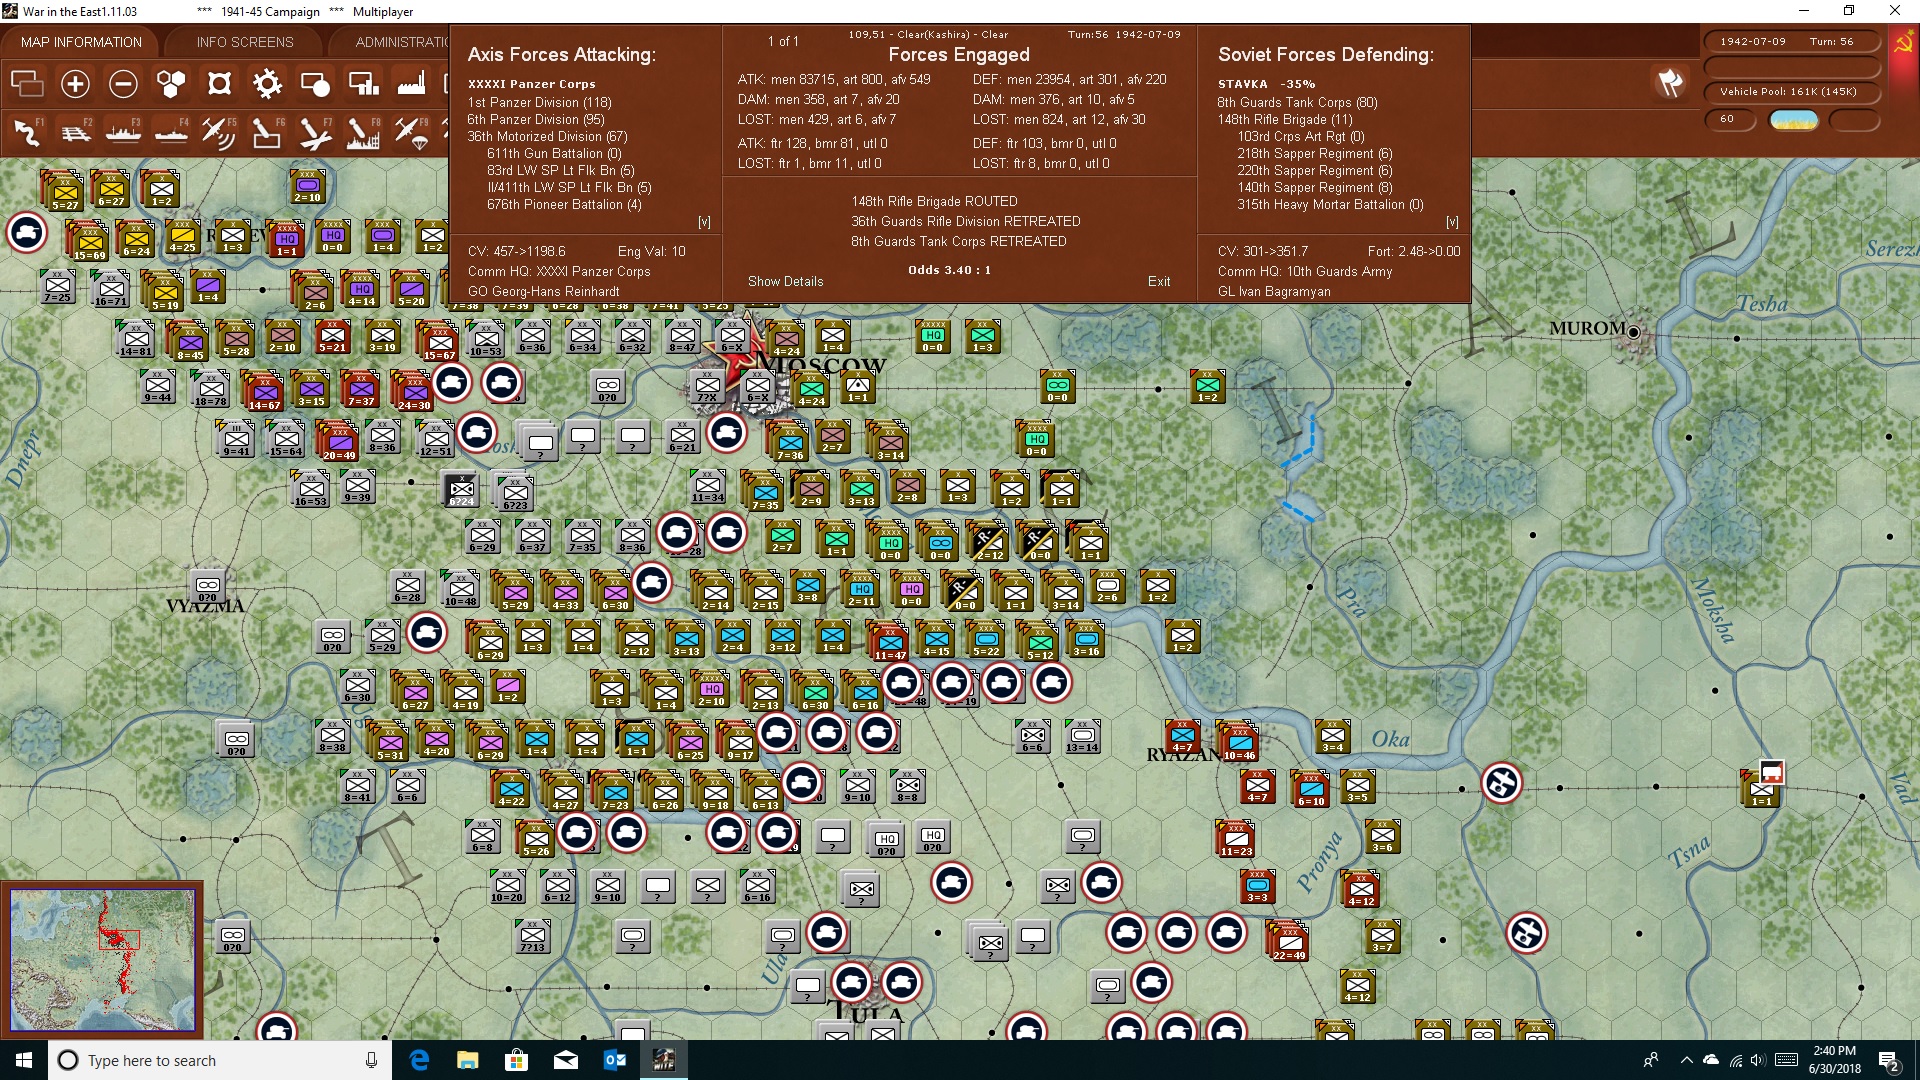The image size is (1920, 1080).
Task: Click 148th Rifle Brigade (11) entry
Action: [x=1285, y=119]
